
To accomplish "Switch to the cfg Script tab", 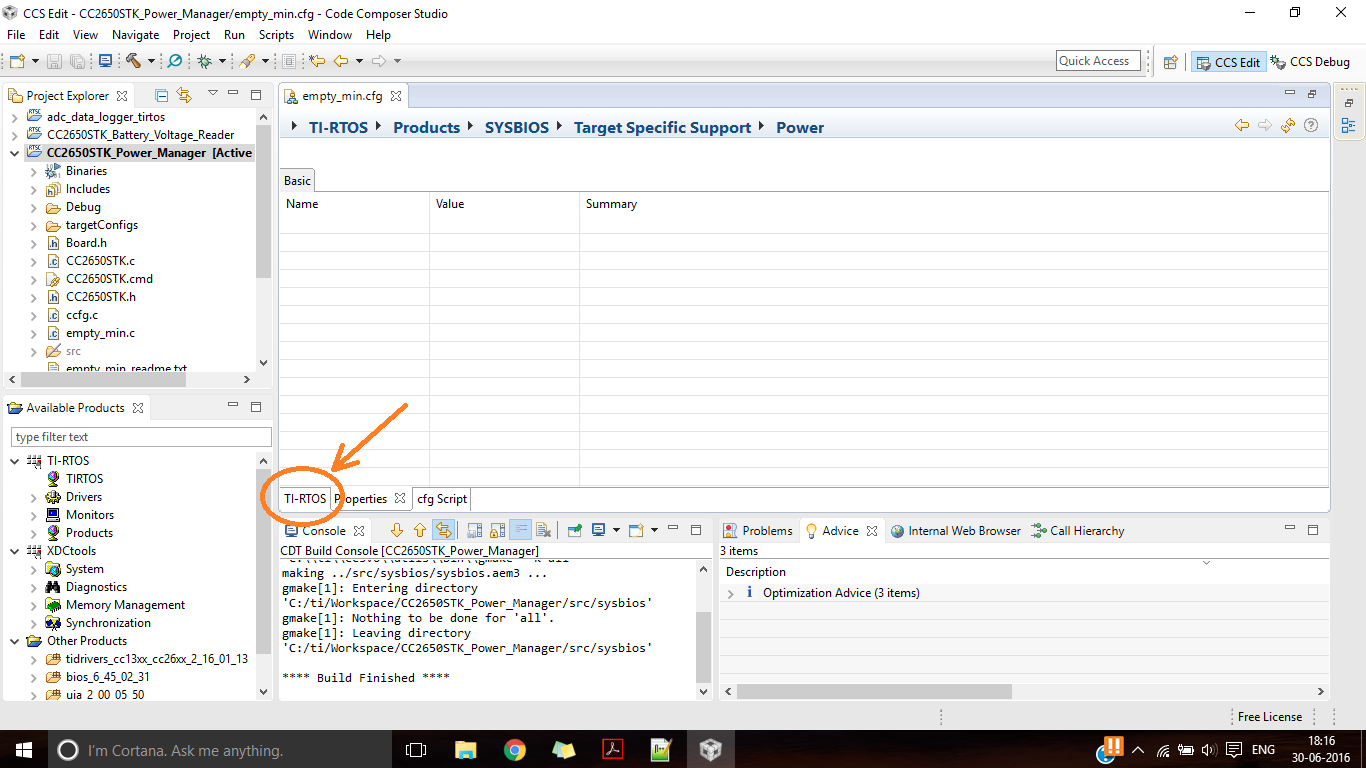I will (441, 499).
